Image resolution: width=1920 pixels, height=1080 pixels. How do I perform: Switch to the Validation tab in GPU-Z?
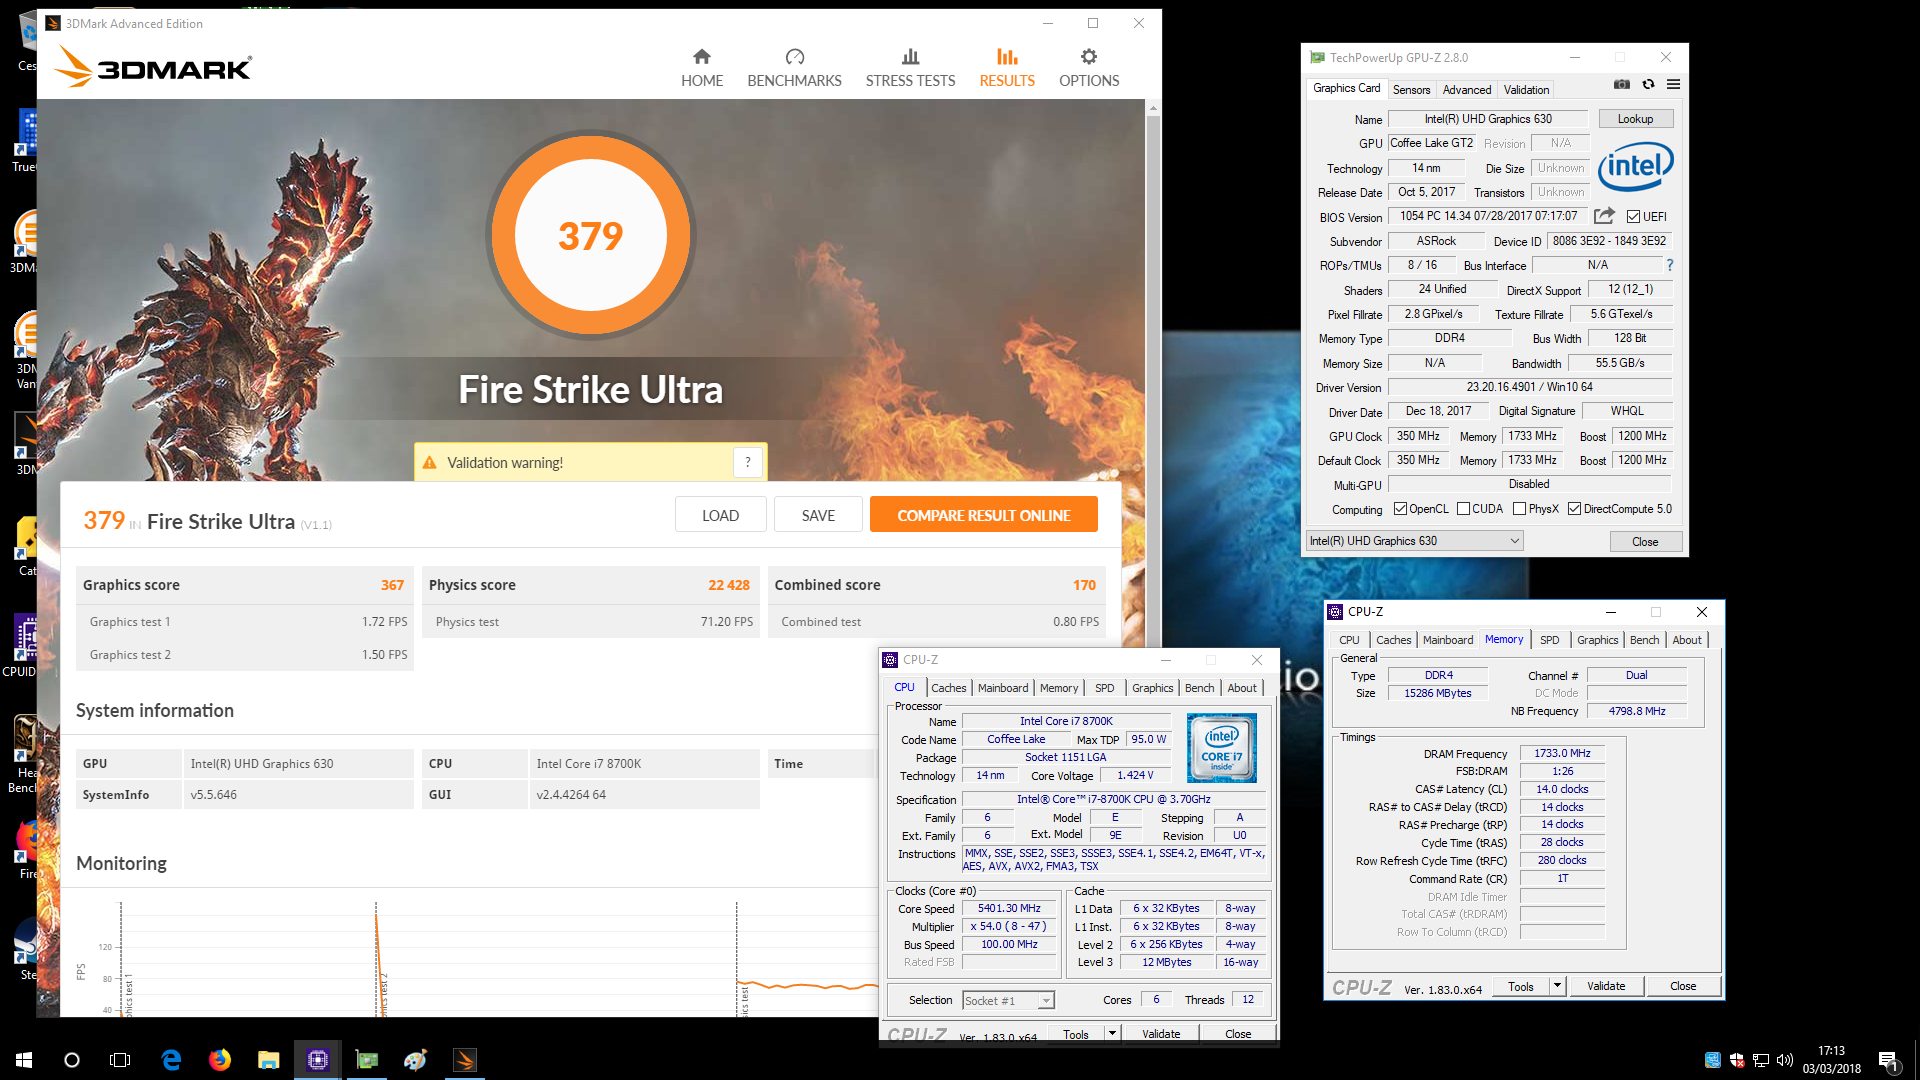tap(1526, 90)
